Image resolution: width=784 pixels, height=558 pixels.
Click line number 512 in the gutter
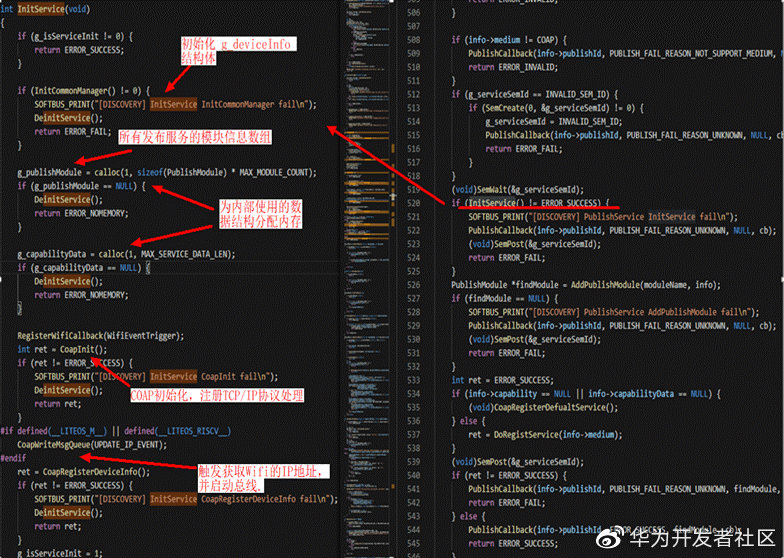414,94
